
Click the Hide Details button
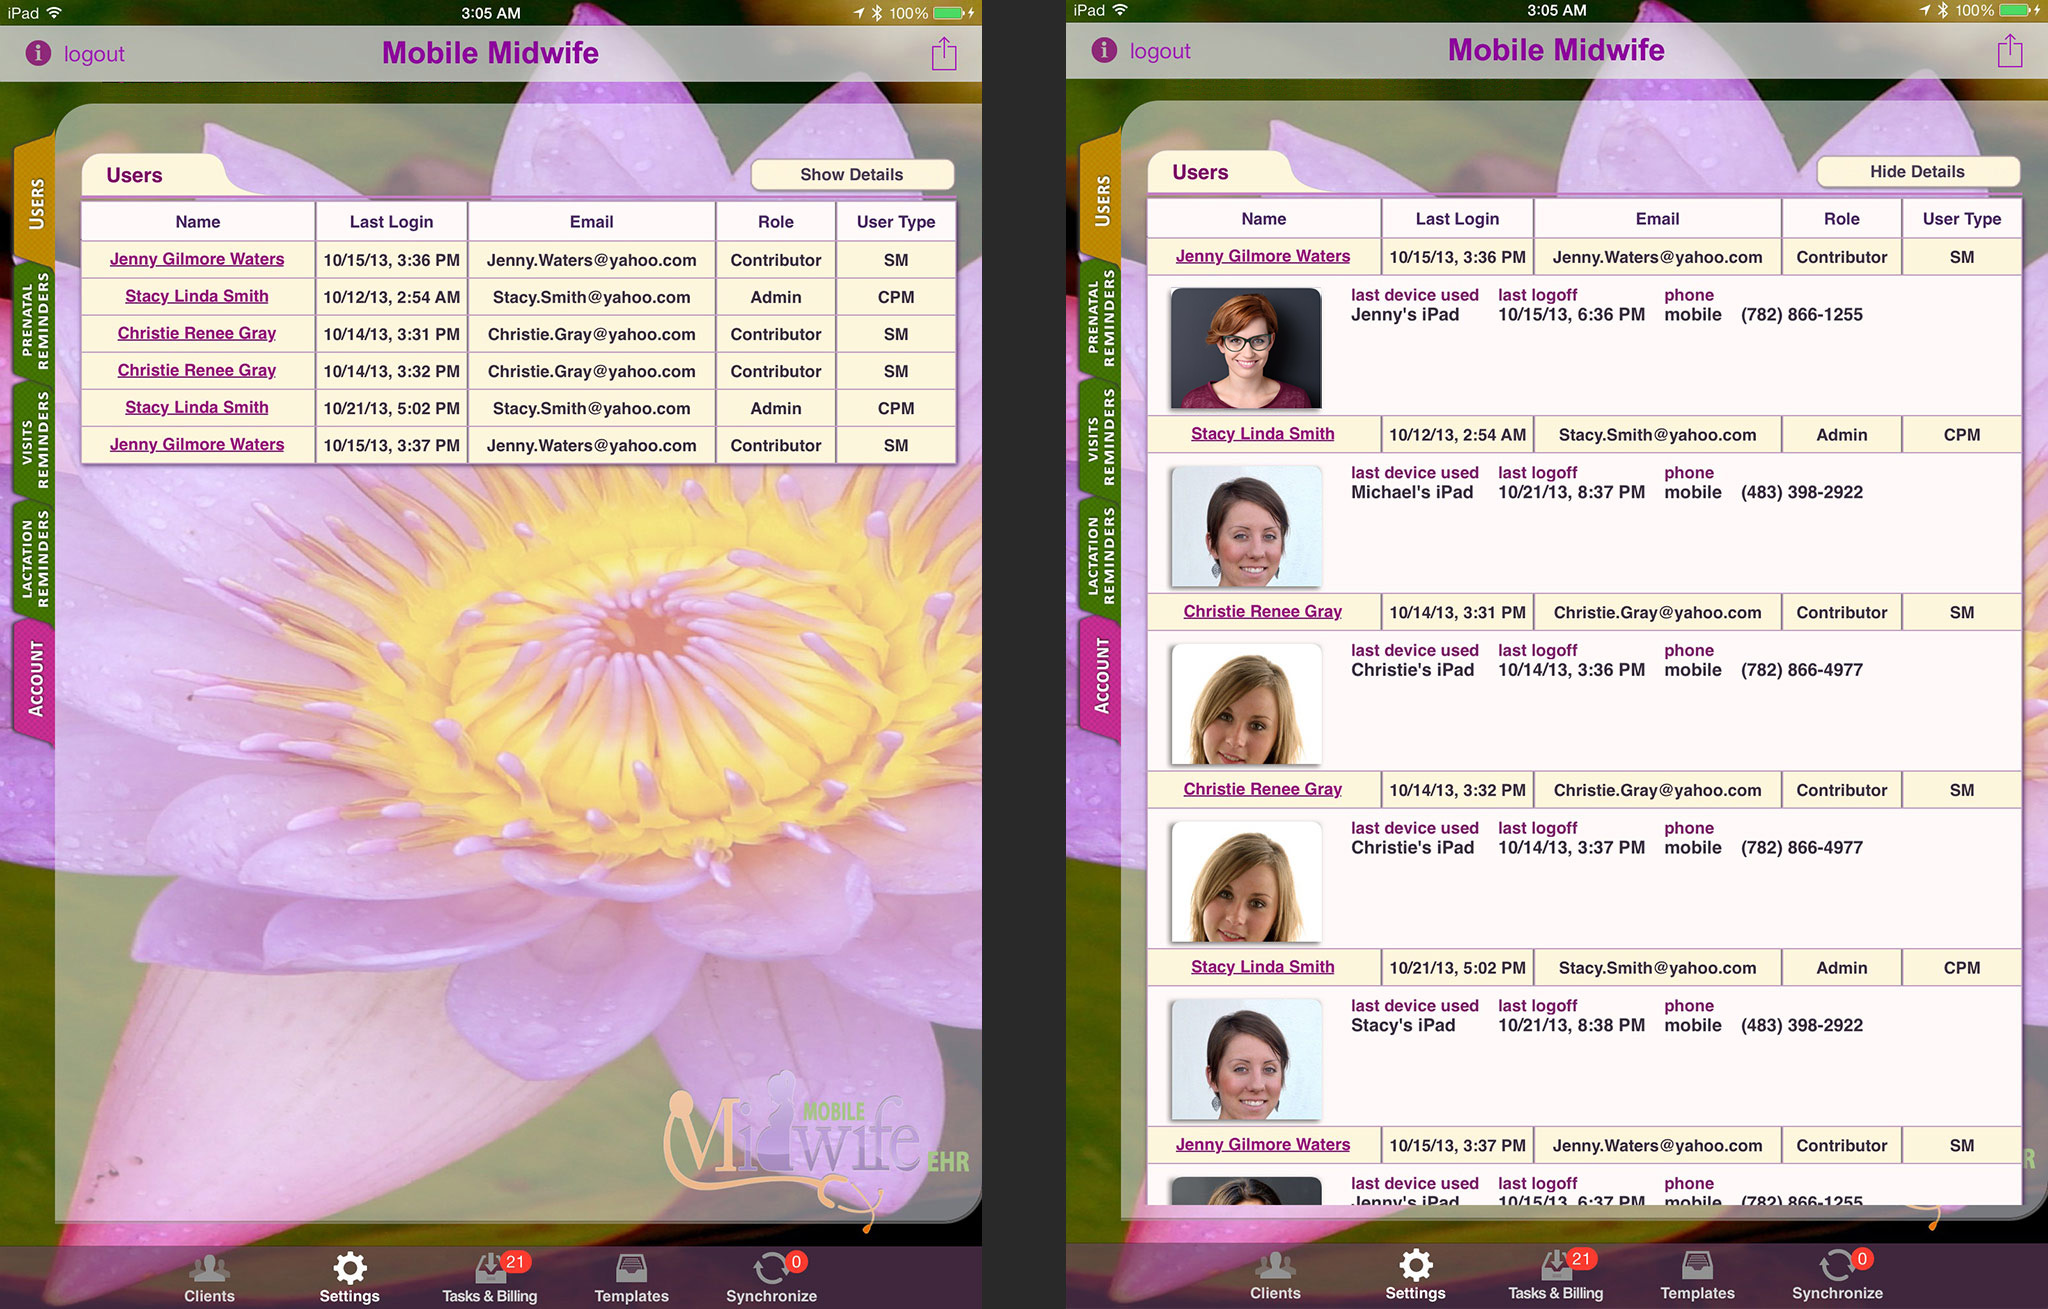[x=1918, y=171]
